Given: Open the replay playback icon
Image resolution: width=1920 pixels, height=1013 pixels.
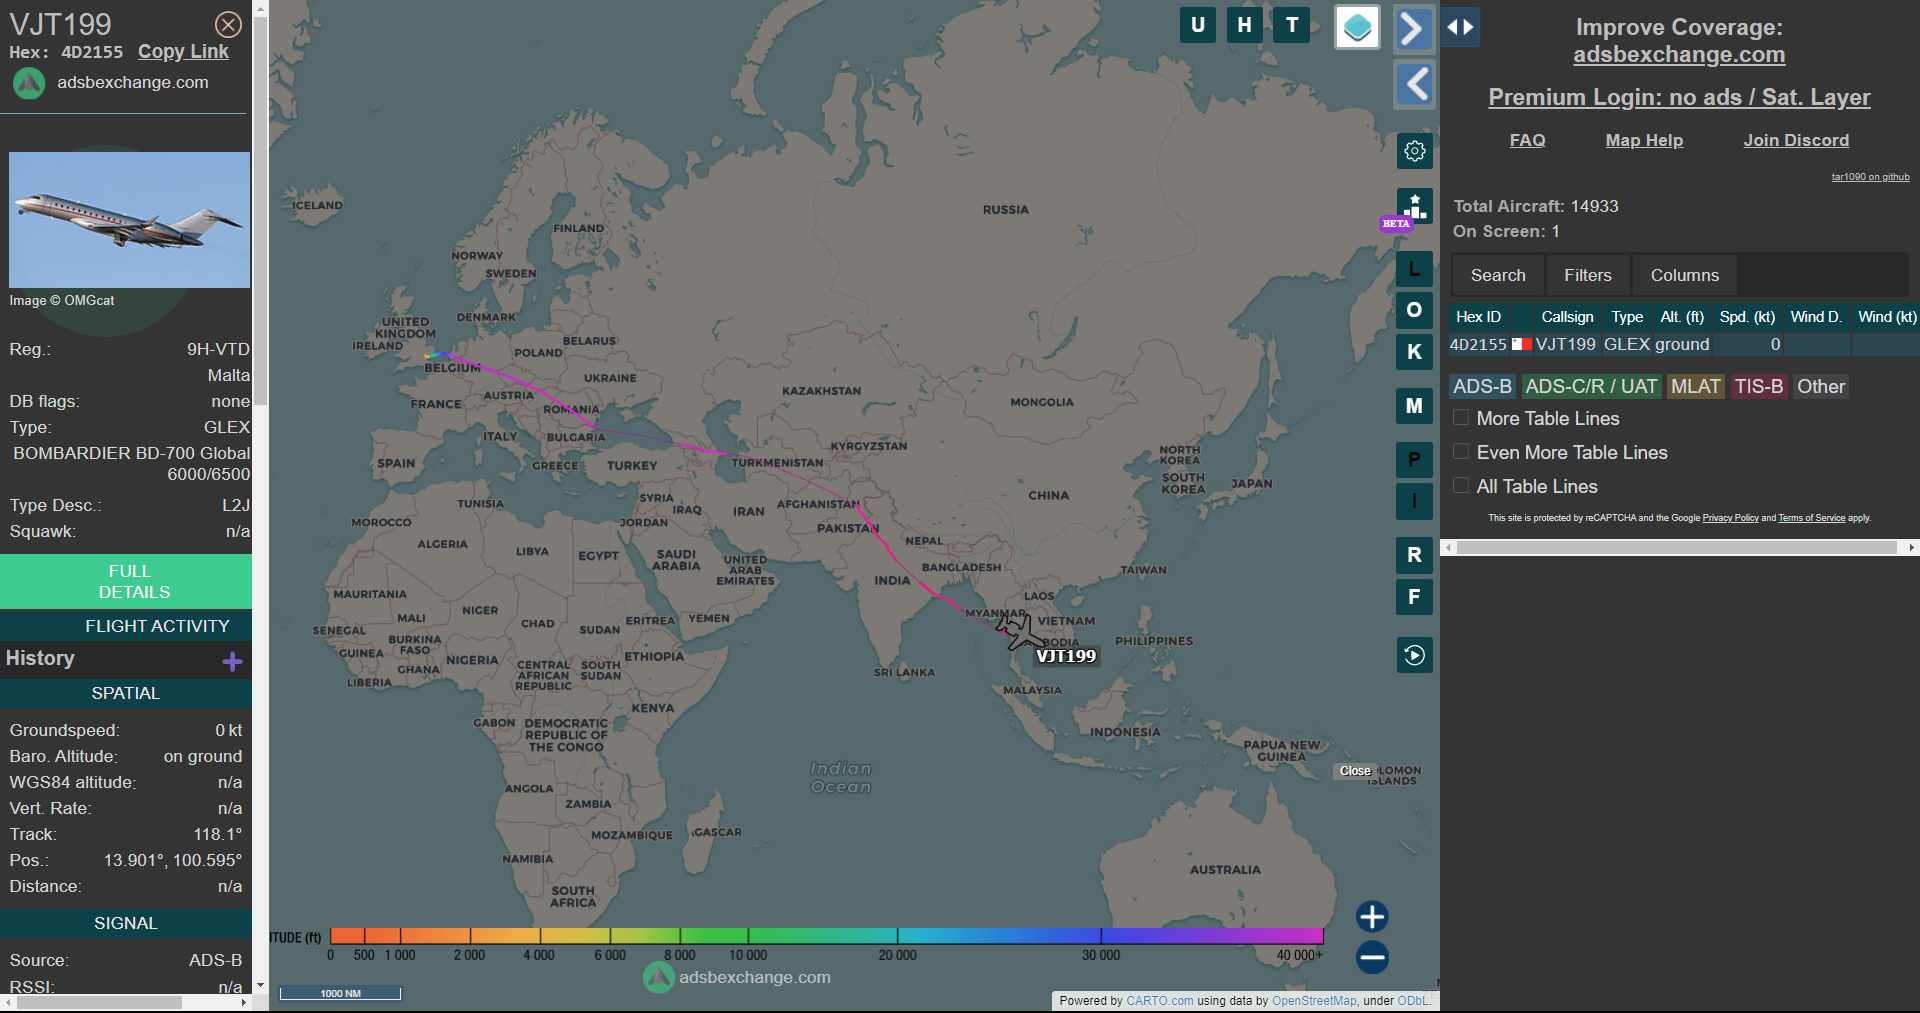Looking at the screenshot, I should point(1414,655).
